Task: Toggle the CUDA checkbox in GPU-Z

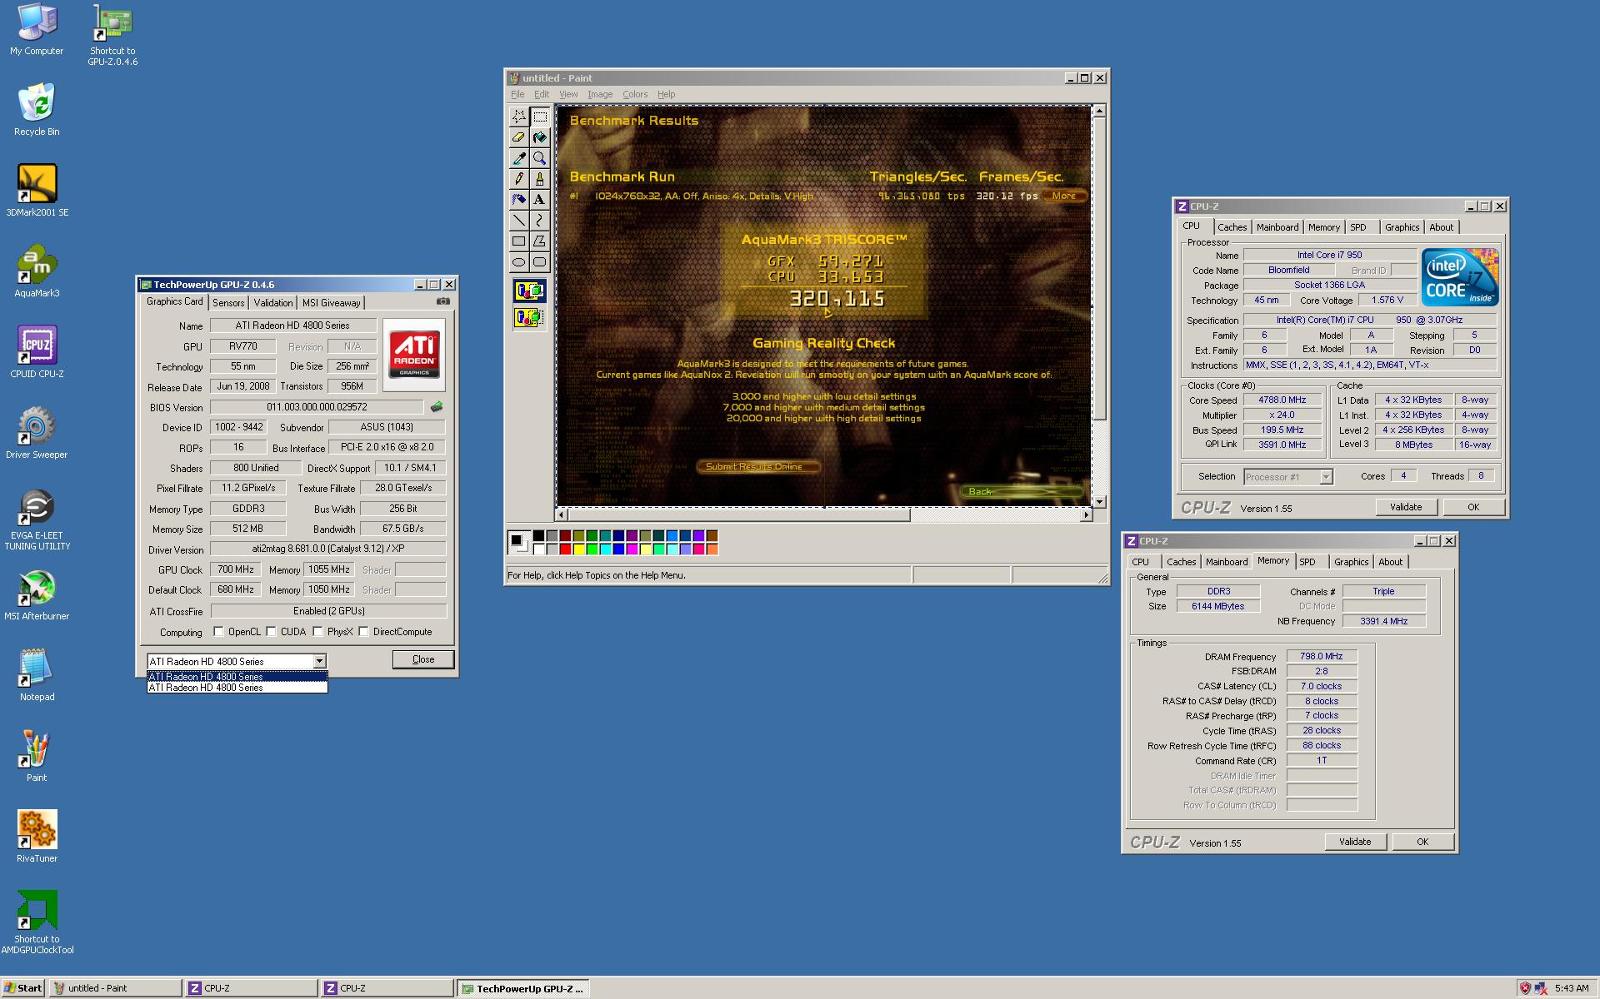Action: click(271, 632)
